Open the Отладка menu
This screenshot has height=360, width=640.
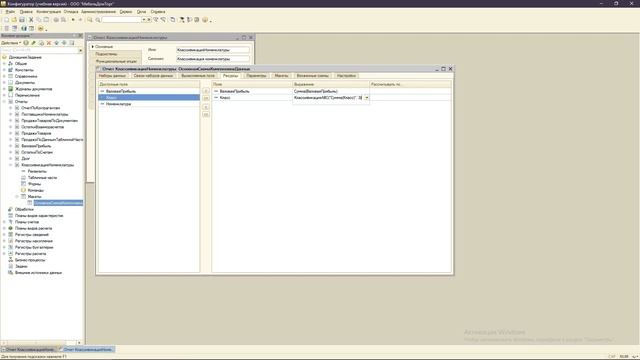tap(71, 12)
